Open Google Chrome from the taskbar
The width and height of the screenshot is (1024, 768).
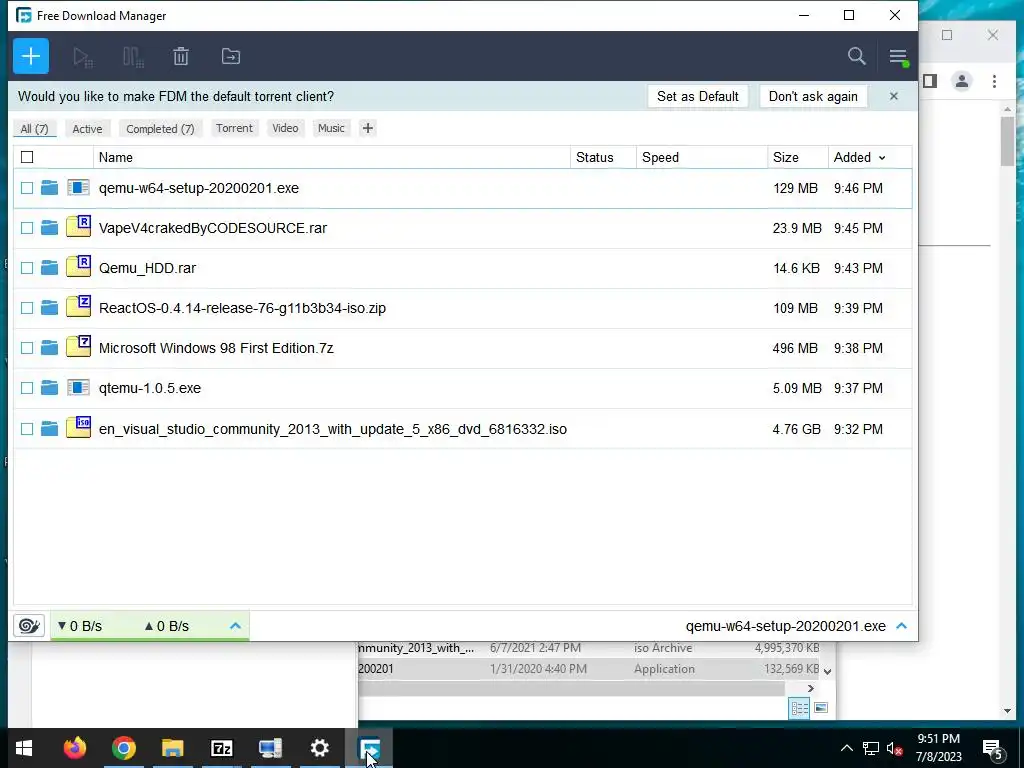[x=123, y=748]
